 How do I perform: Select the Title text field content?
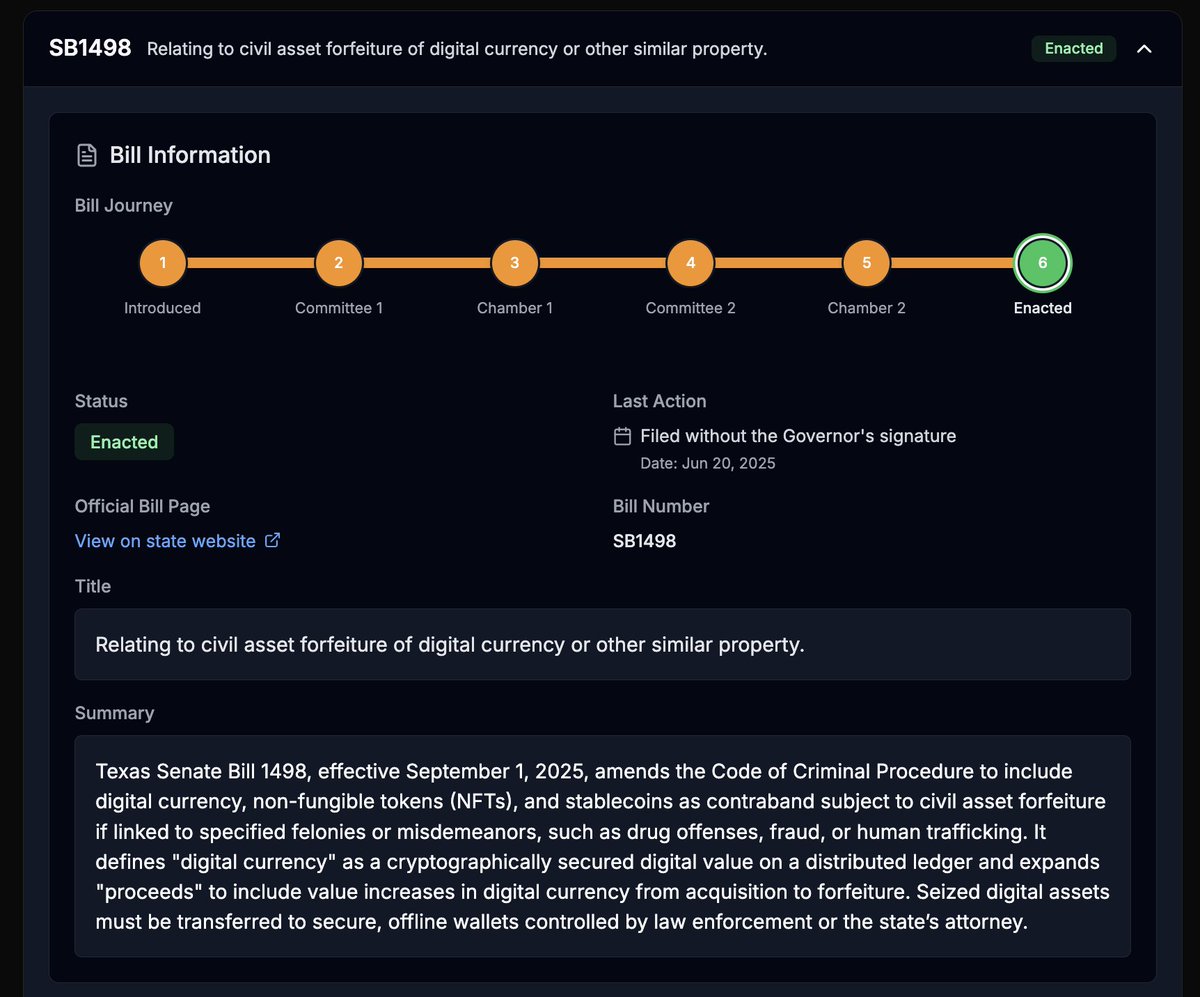[x=451, y=644]
